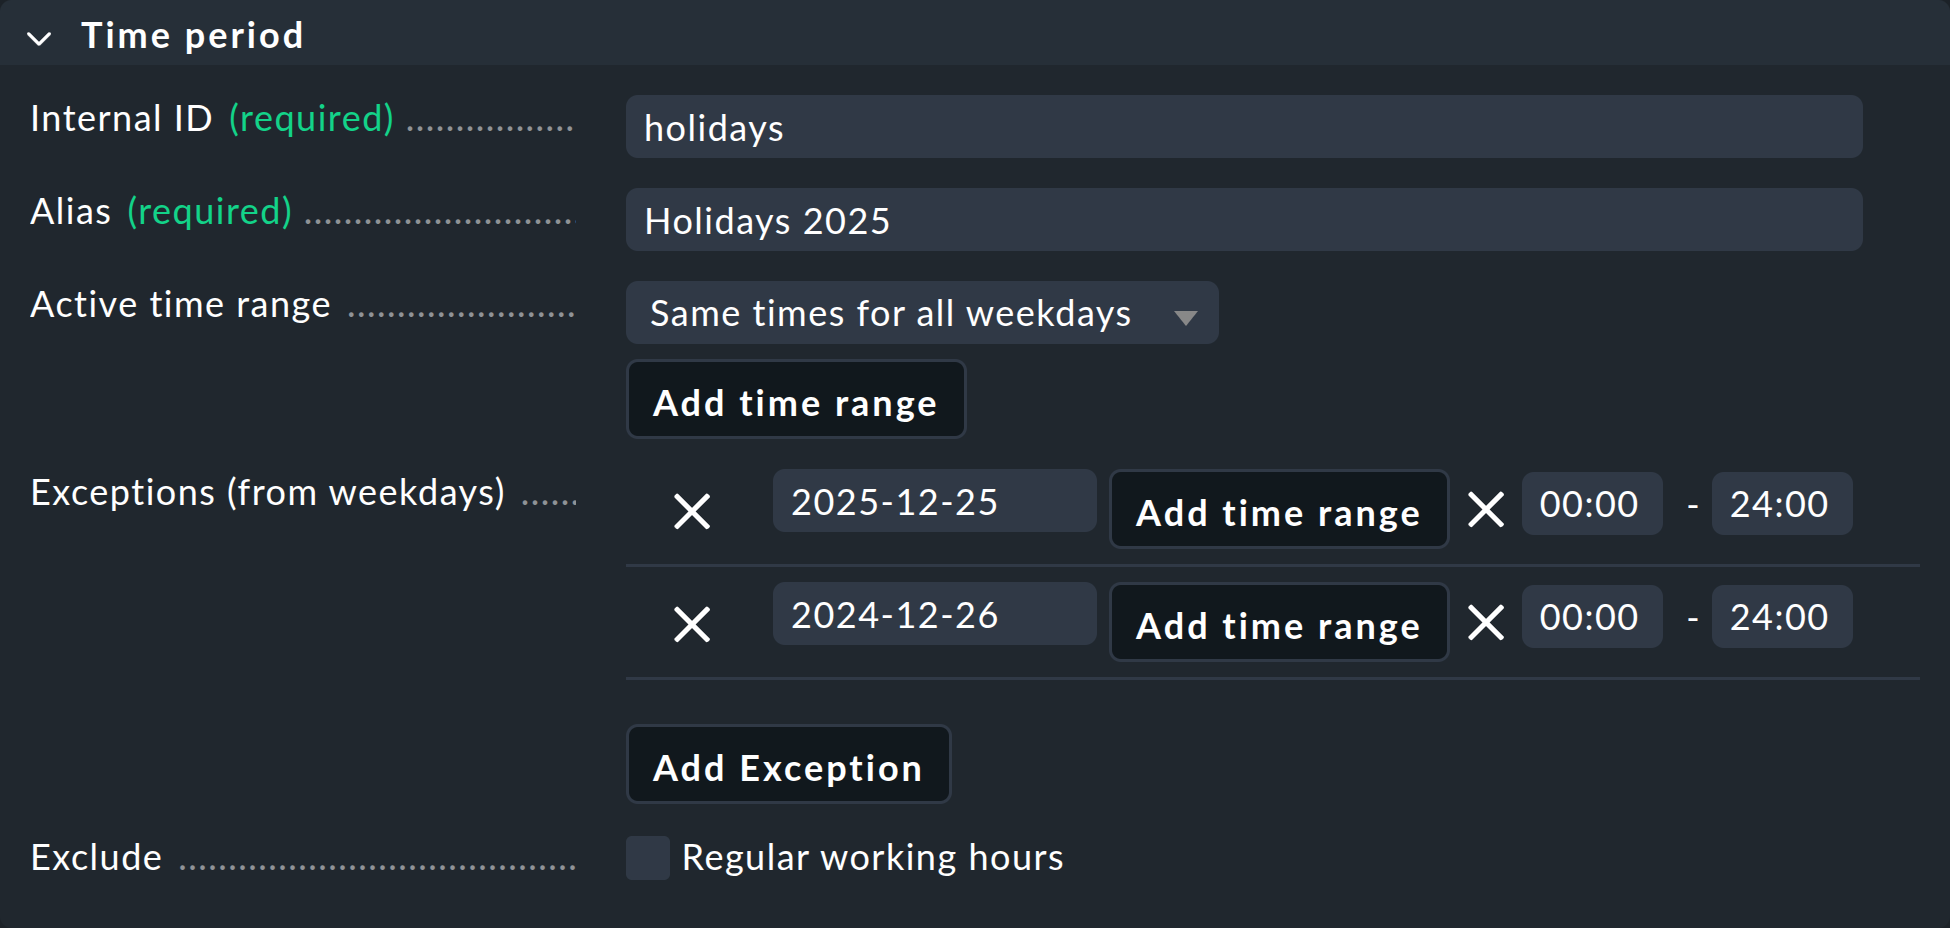Viewport: 1950px width, 928px height.
Task: Edit start time 00:00 for 2024-12-26
Action: 1591,617
